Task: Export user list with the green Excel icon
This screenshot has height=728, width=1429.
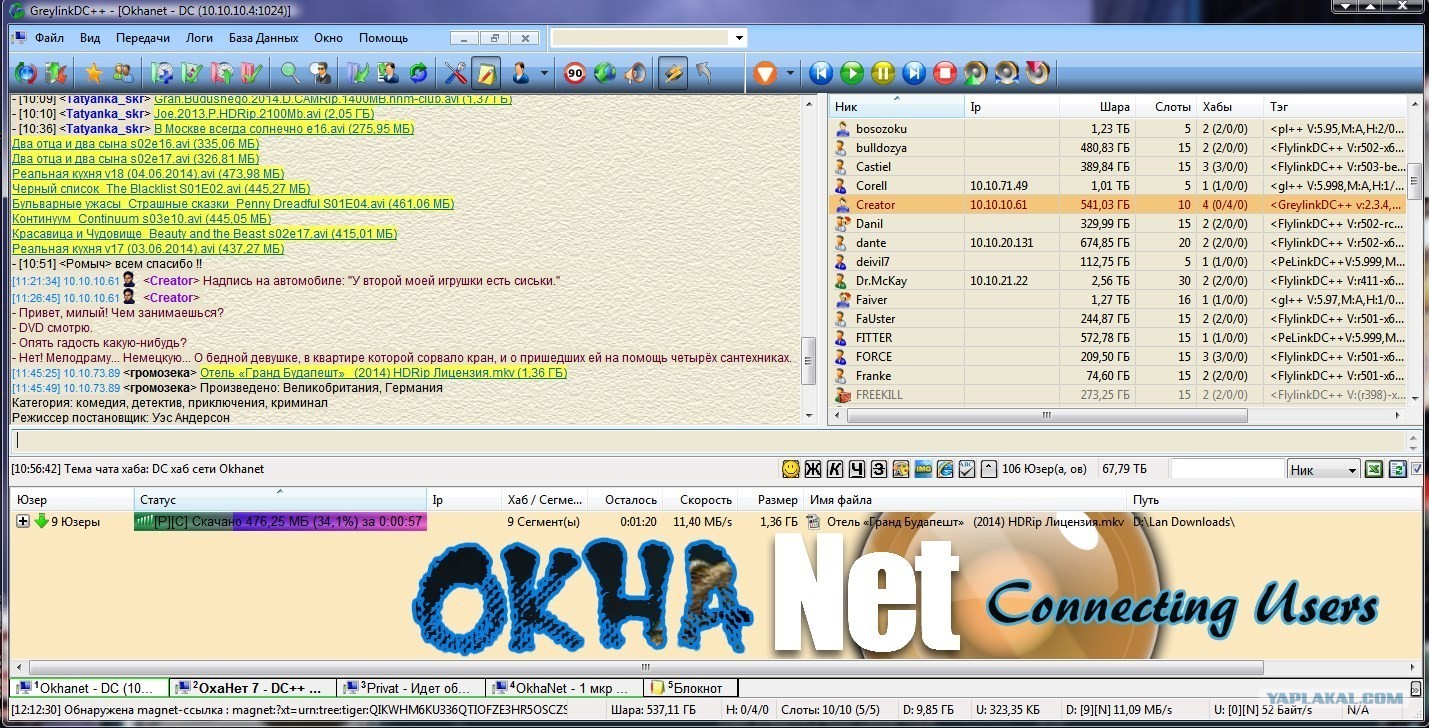Action: (x=1375, y=469)
